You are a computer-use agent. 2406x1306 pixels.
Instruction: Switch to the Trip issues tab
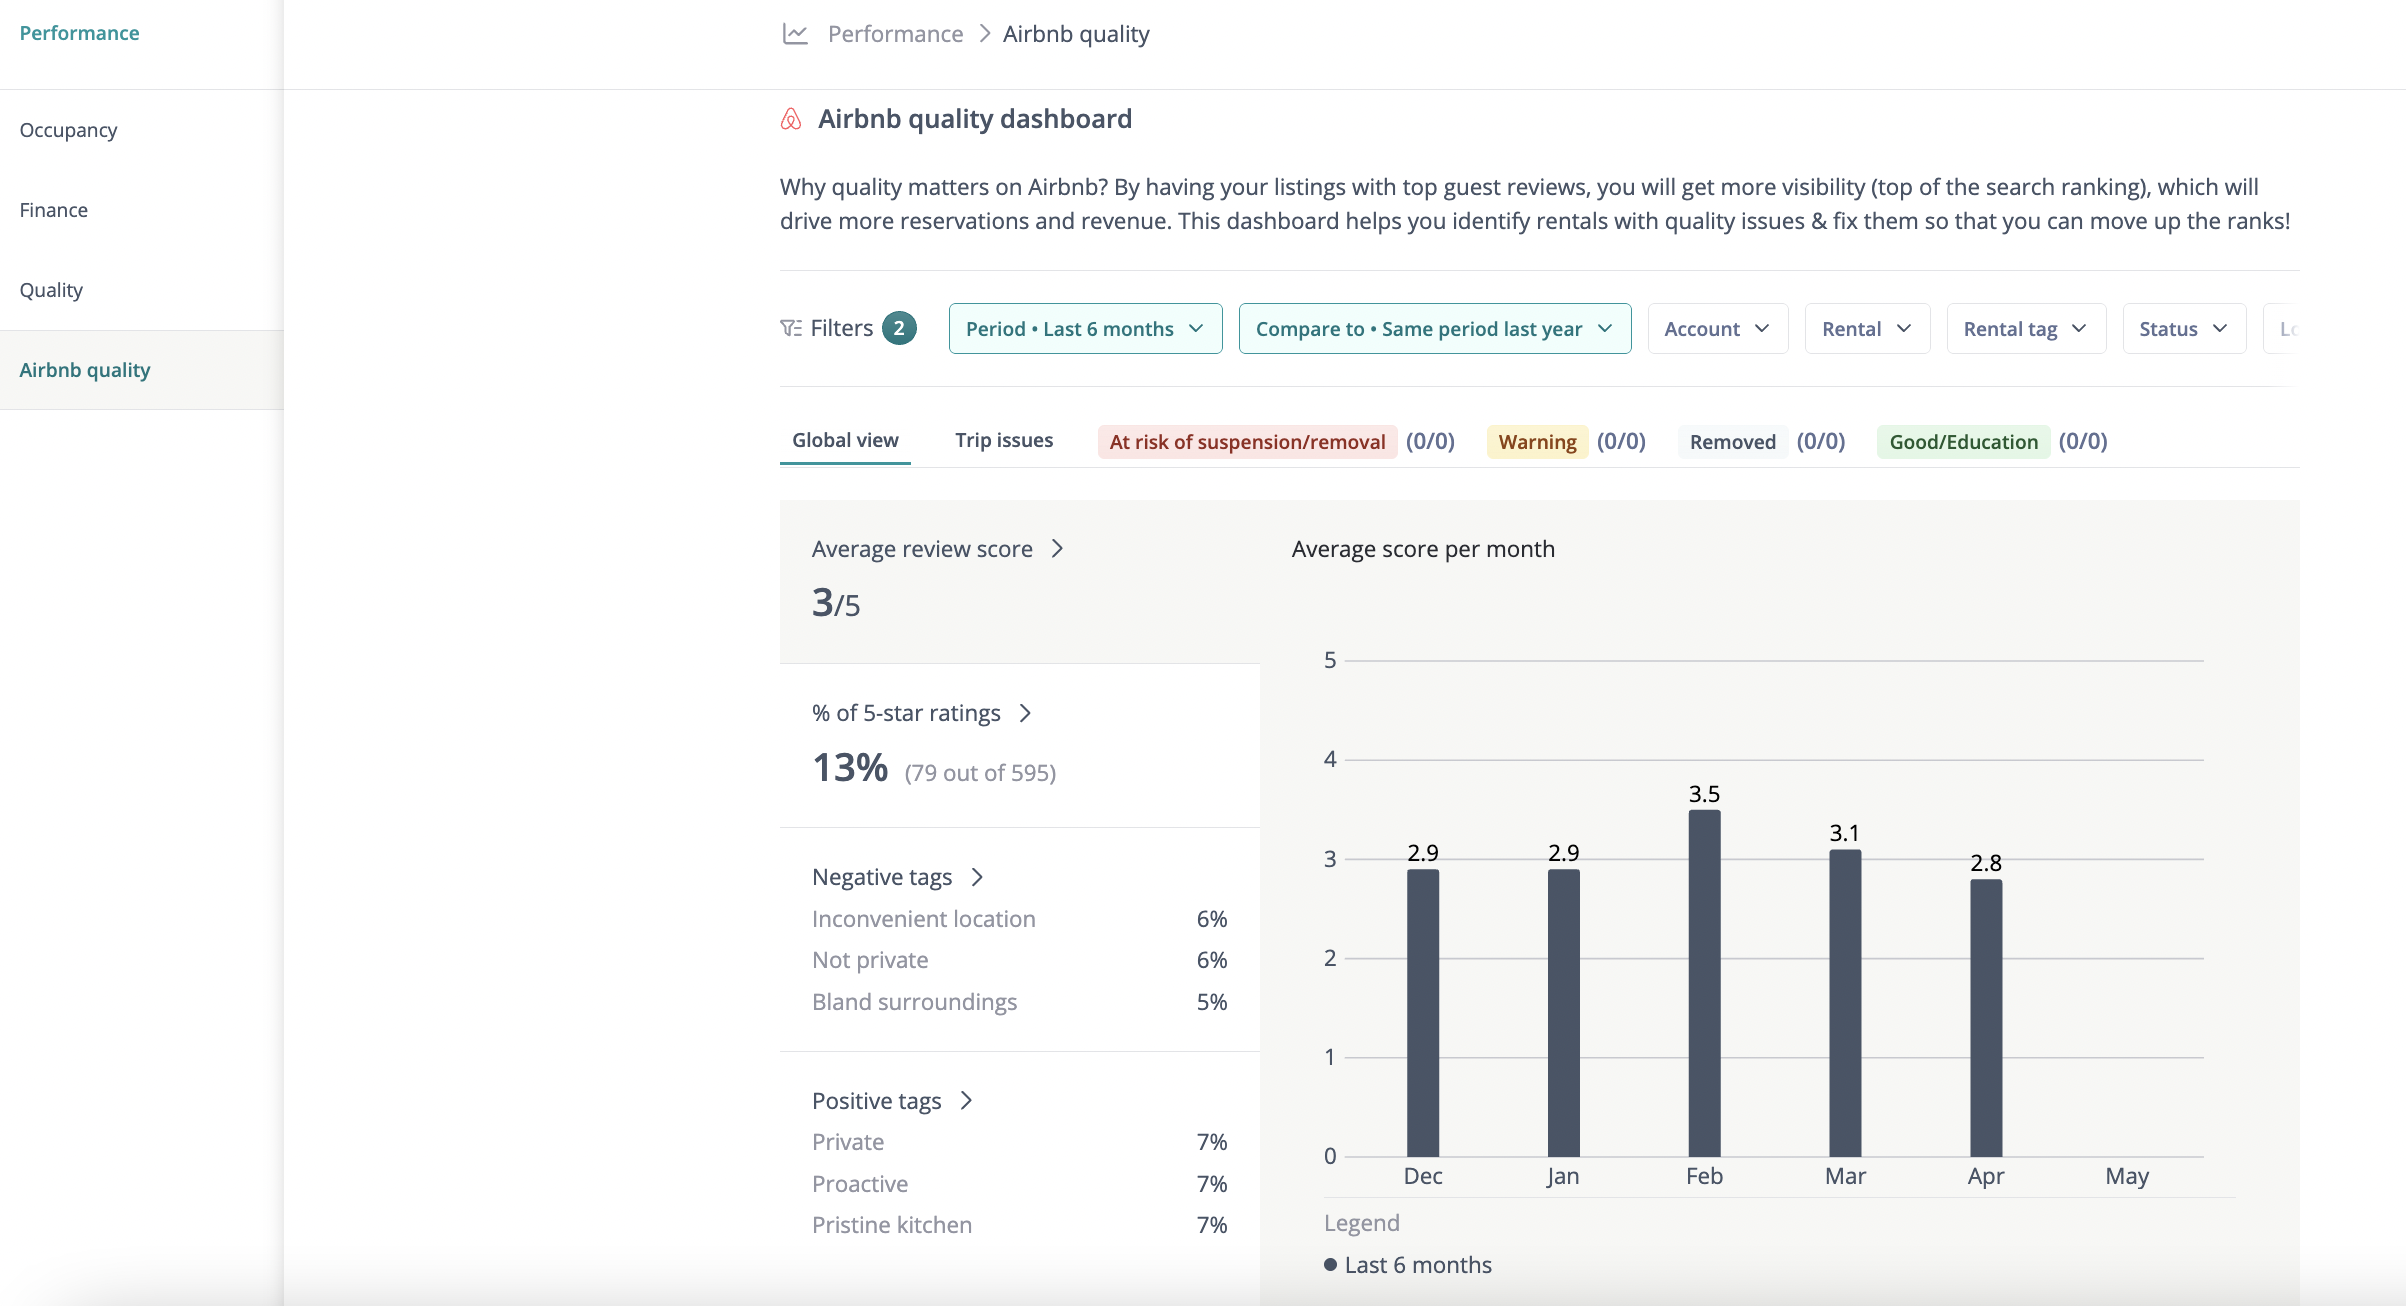coord(1004,440)
